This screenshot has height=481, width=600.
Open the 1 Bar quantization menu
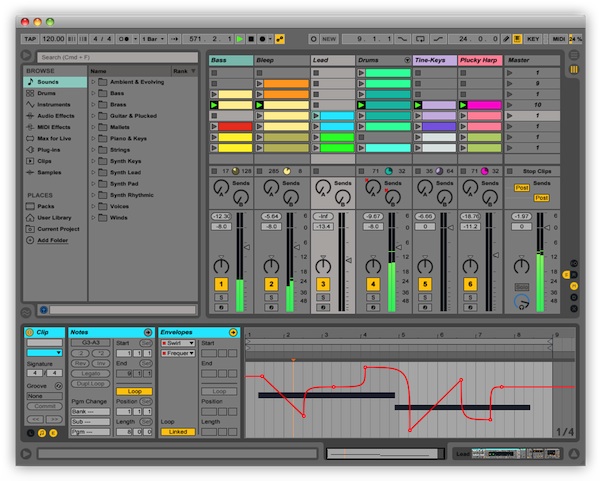click(153, 39)
